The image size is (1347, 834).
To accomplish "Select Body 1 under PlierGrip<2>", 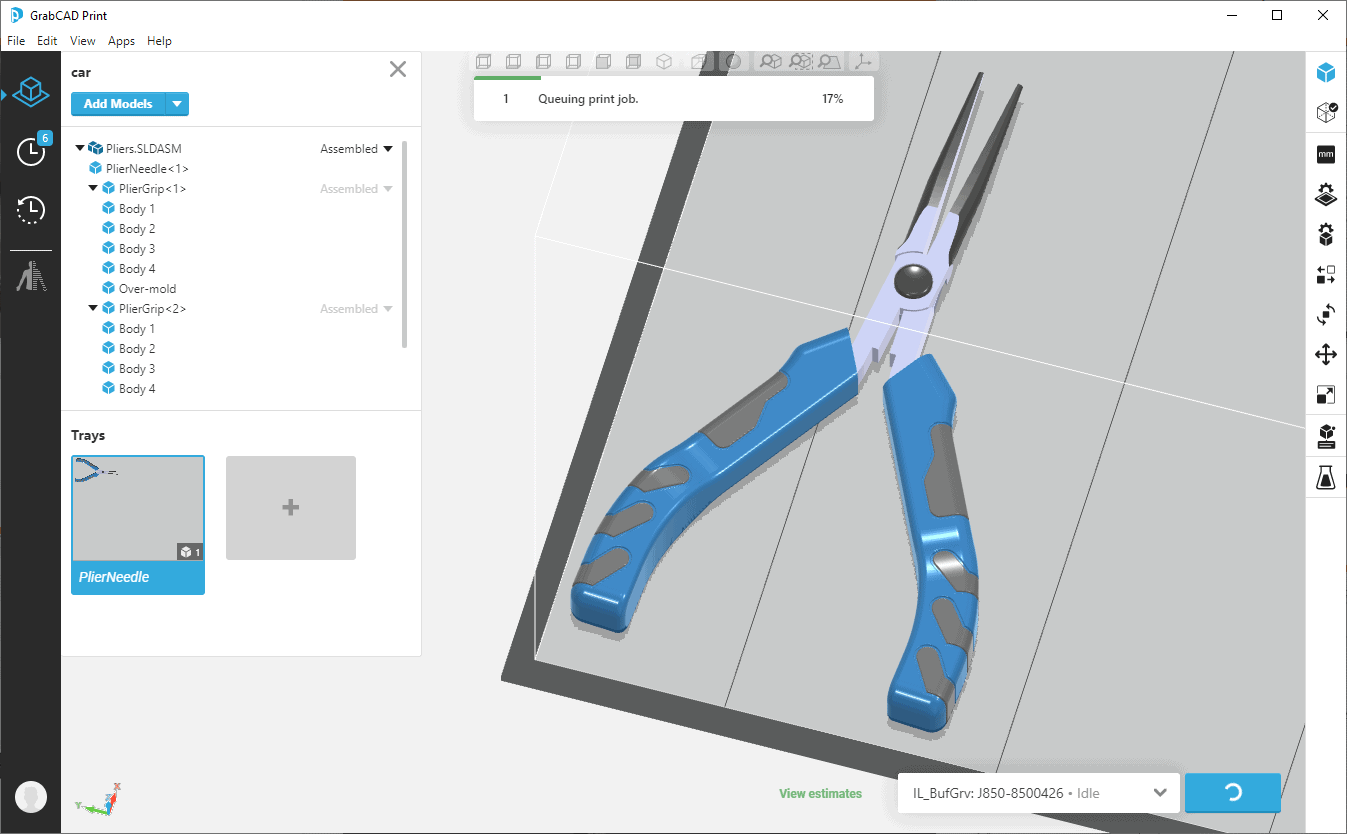I will [137, 329].
